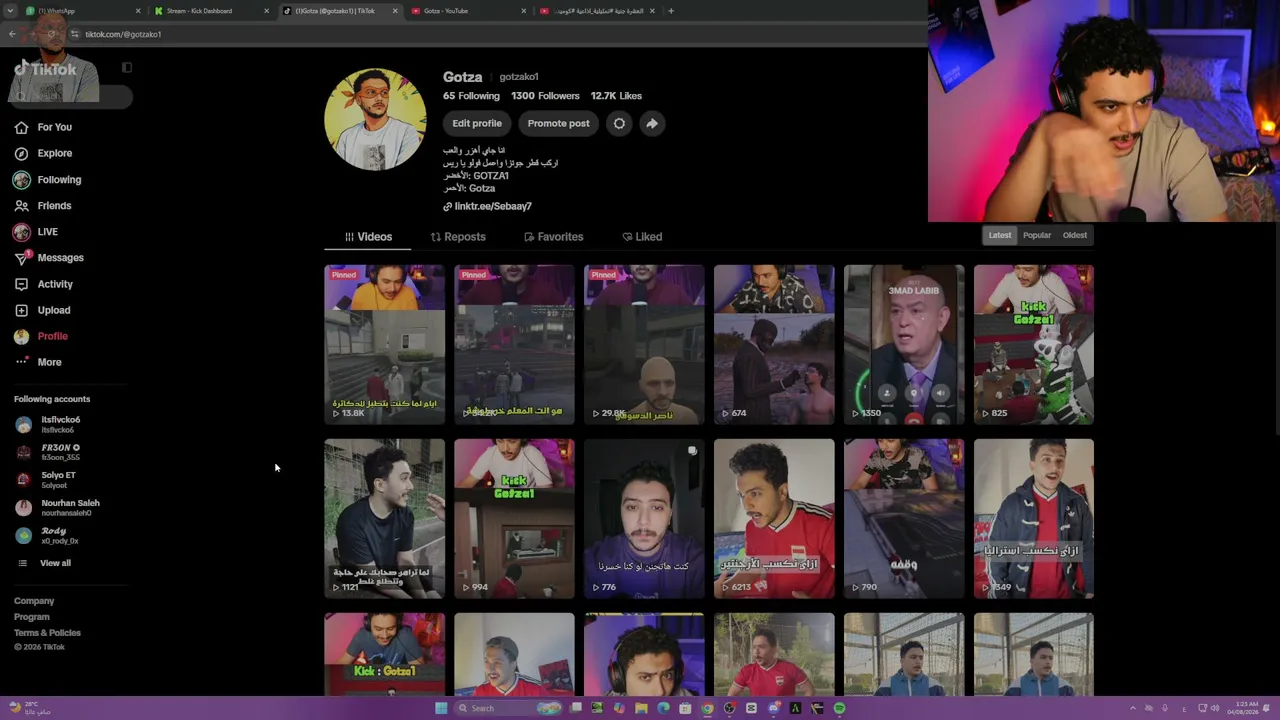This screenshot has width=1280, height=720.
Task: Collapse the TikTok sidebar panel
Action: [x=127, y=68]
